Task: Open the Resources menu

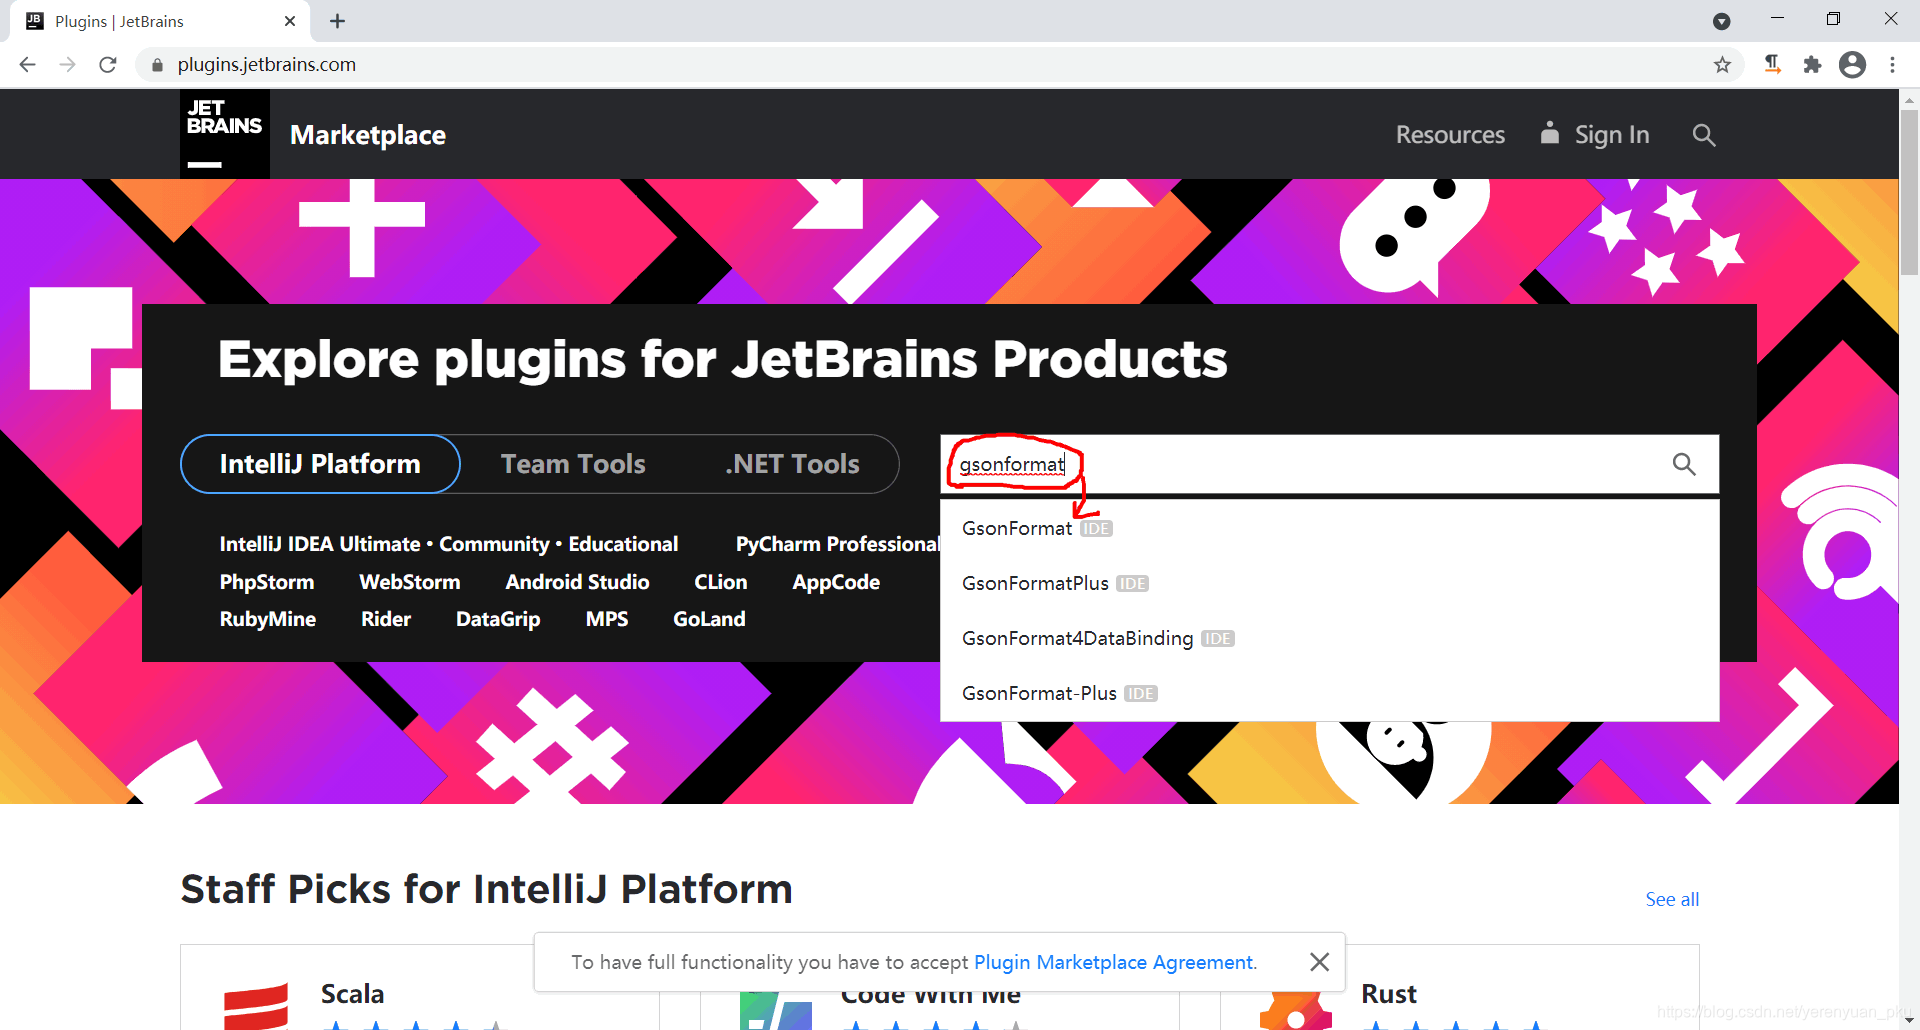Action: 1450,135
